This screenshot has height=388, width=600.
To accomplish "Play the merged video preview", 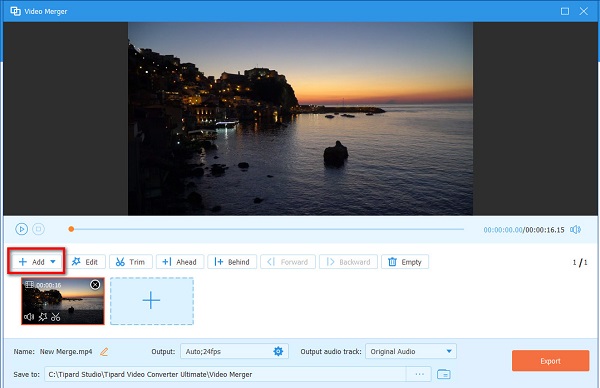I will coord(21,229).
